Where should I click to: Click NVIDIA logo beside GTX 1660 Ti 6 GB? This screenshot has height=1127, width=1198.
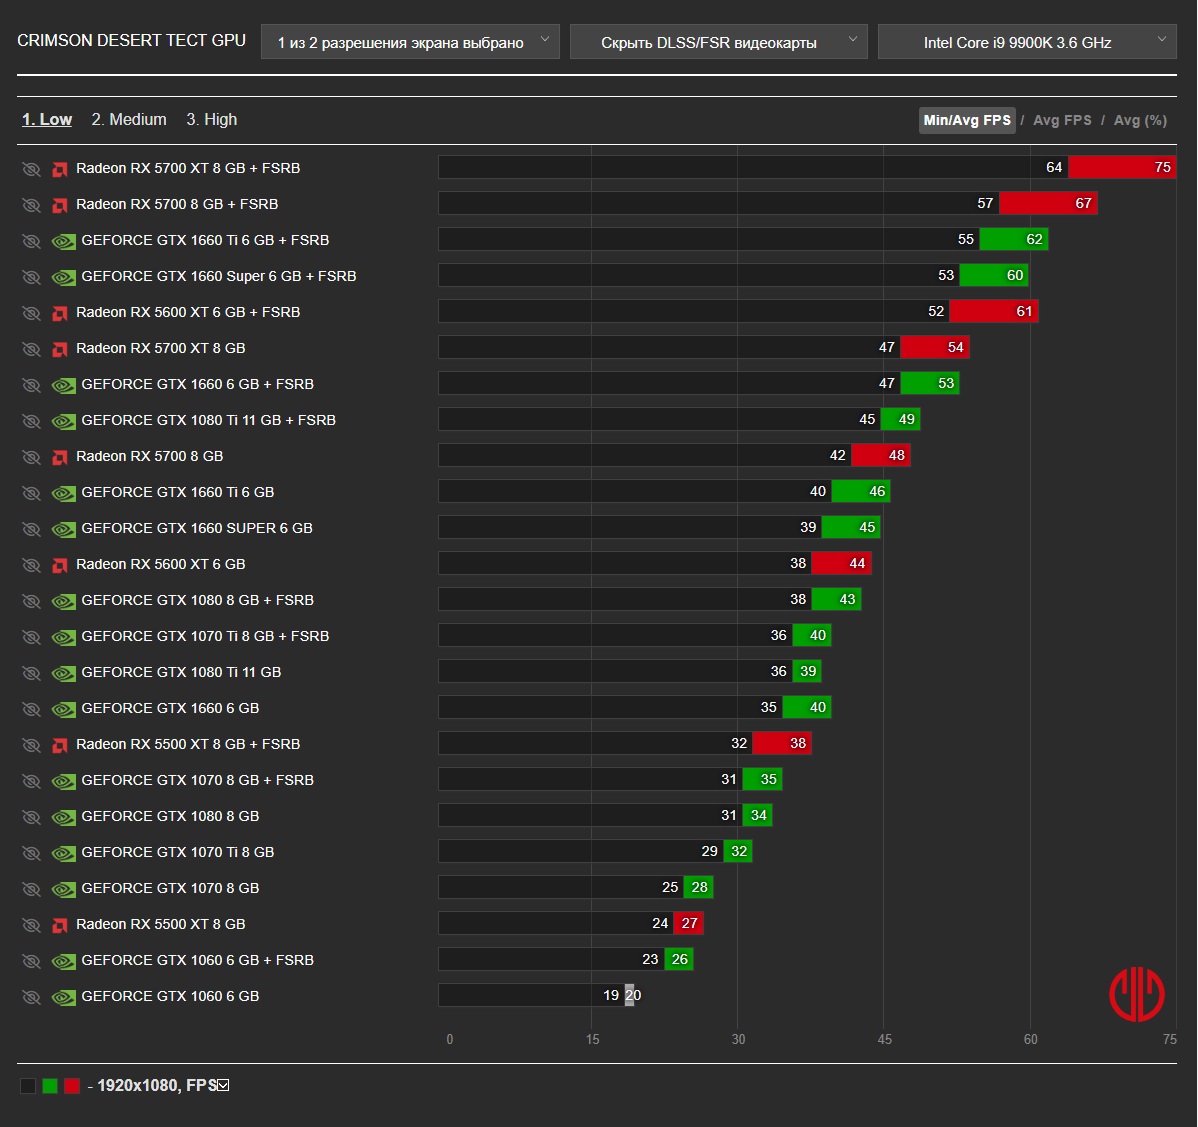click(x=63, y=493)
